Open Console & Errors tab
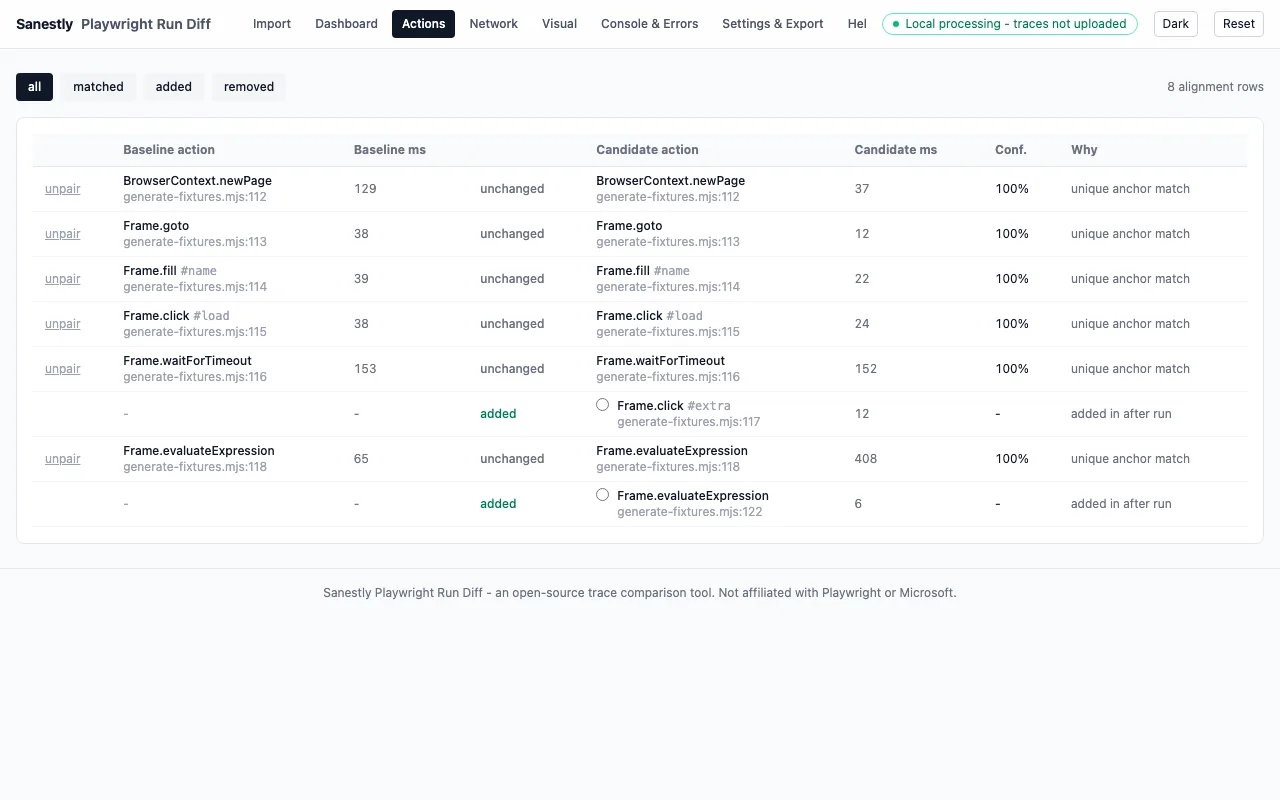1280x800 pixels. coord(650,24)
